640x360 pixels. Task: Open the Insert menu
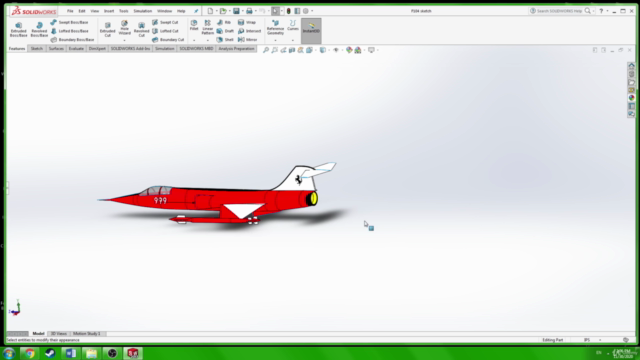tap(109, 11)
